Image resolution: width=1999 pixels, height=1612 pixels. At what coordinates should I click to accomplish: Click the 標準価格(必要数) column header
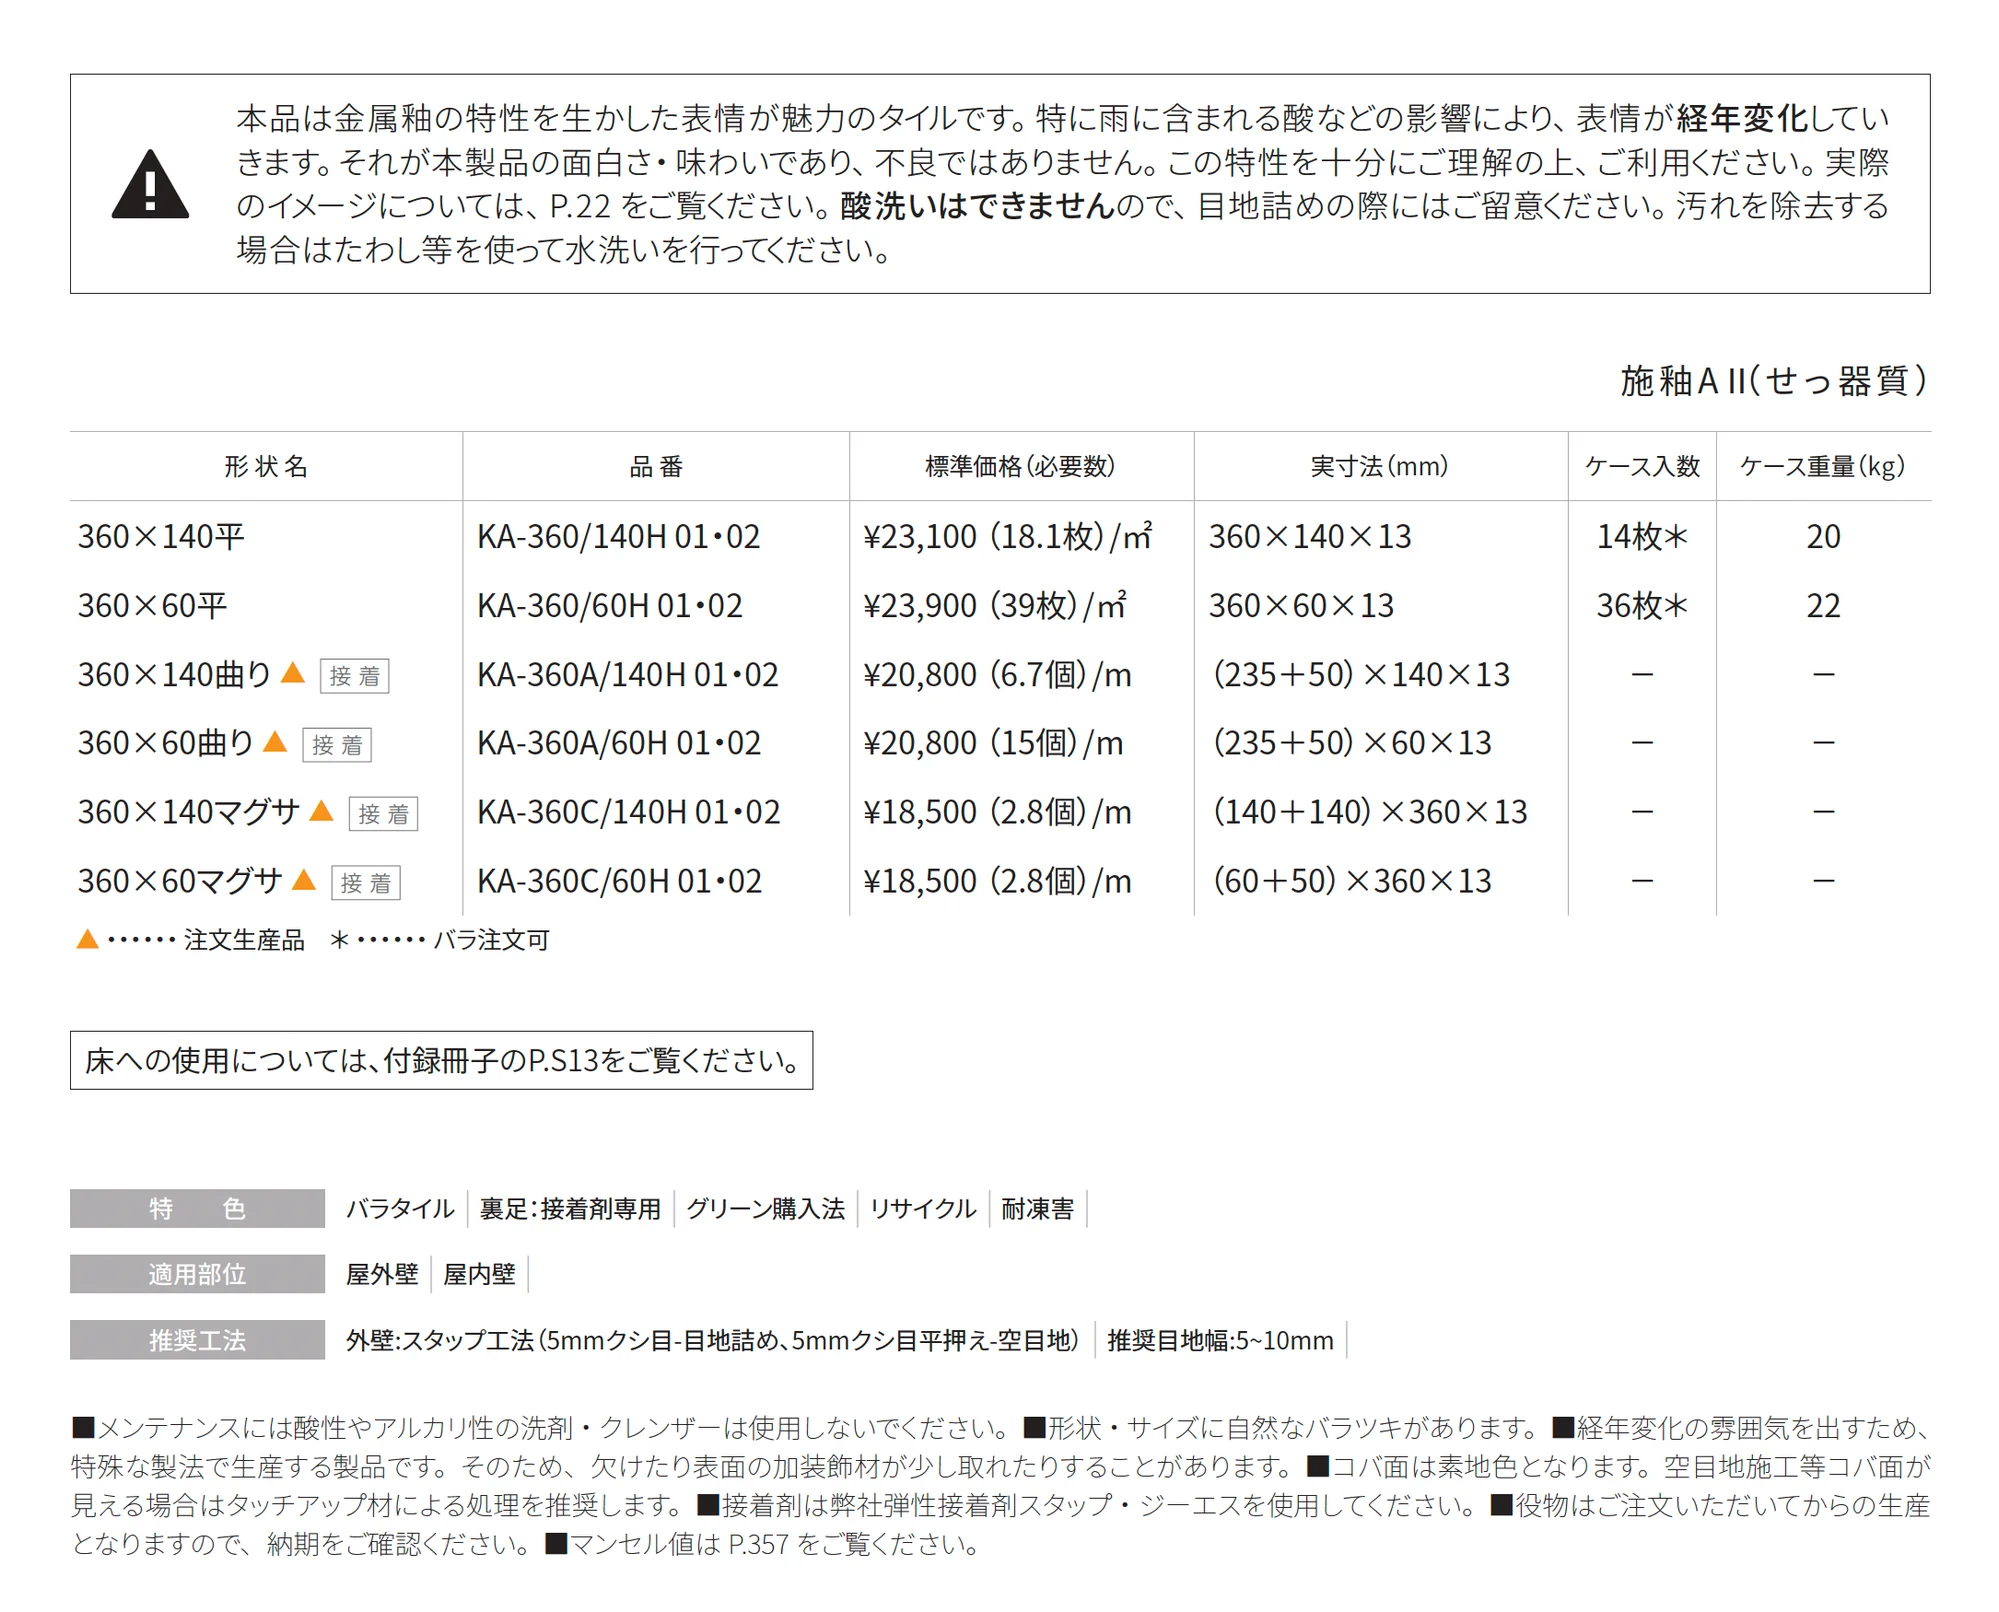[1020, 466]
